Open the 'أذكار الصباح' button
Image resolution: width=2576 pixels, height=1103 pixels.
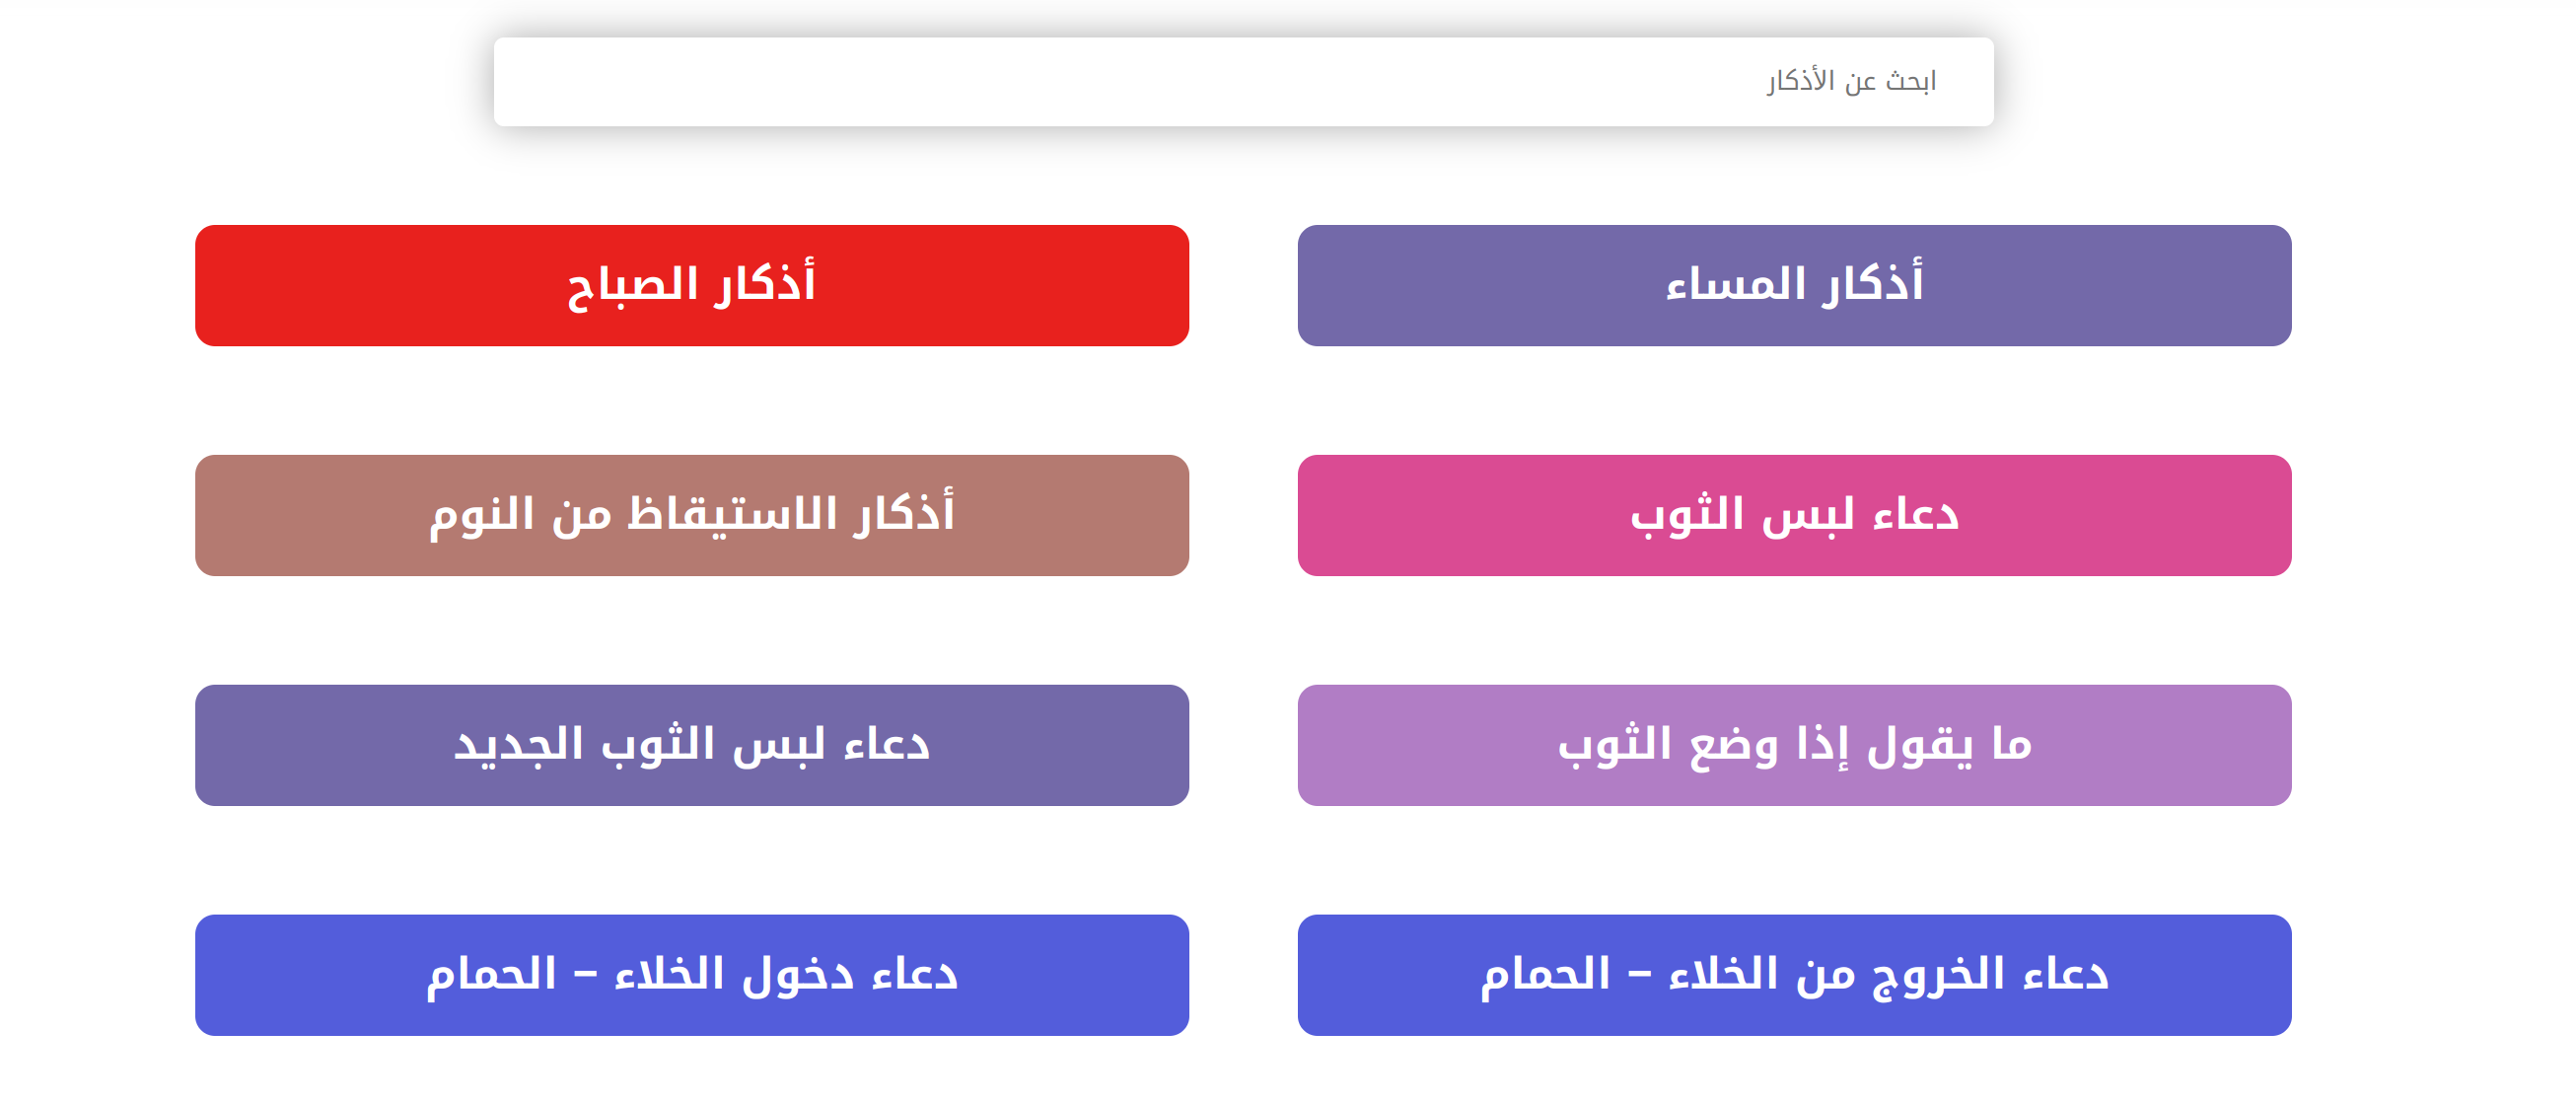[692, 285]
